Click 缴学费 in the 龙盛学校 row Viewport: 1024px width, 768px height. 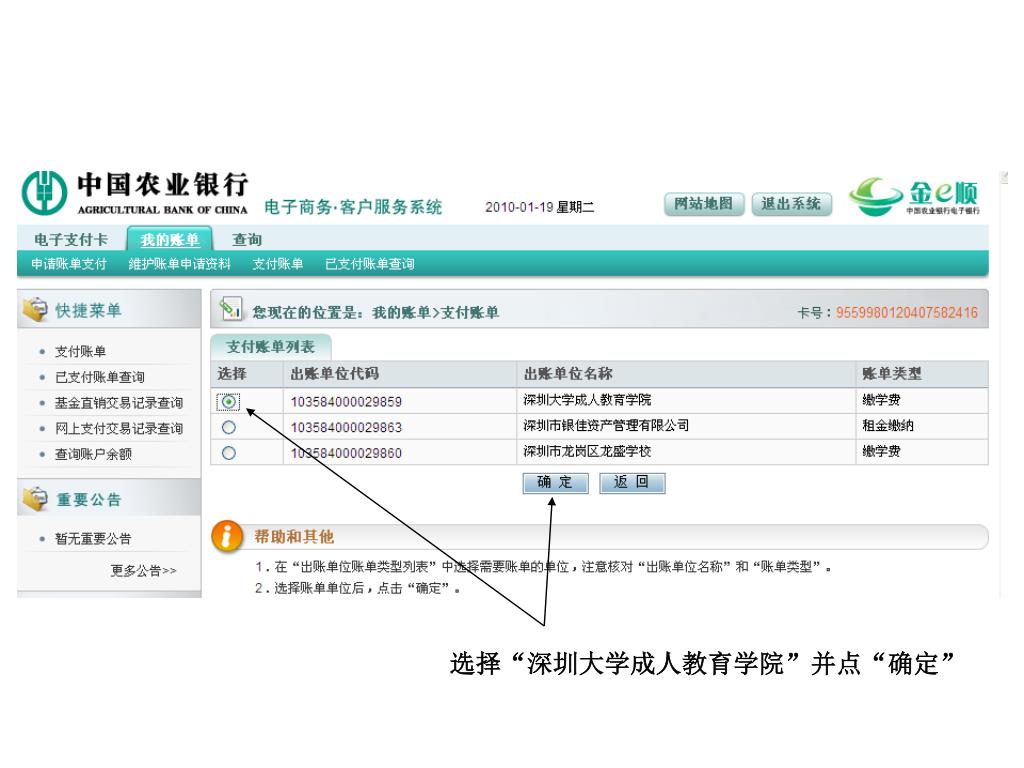[881, 451]
